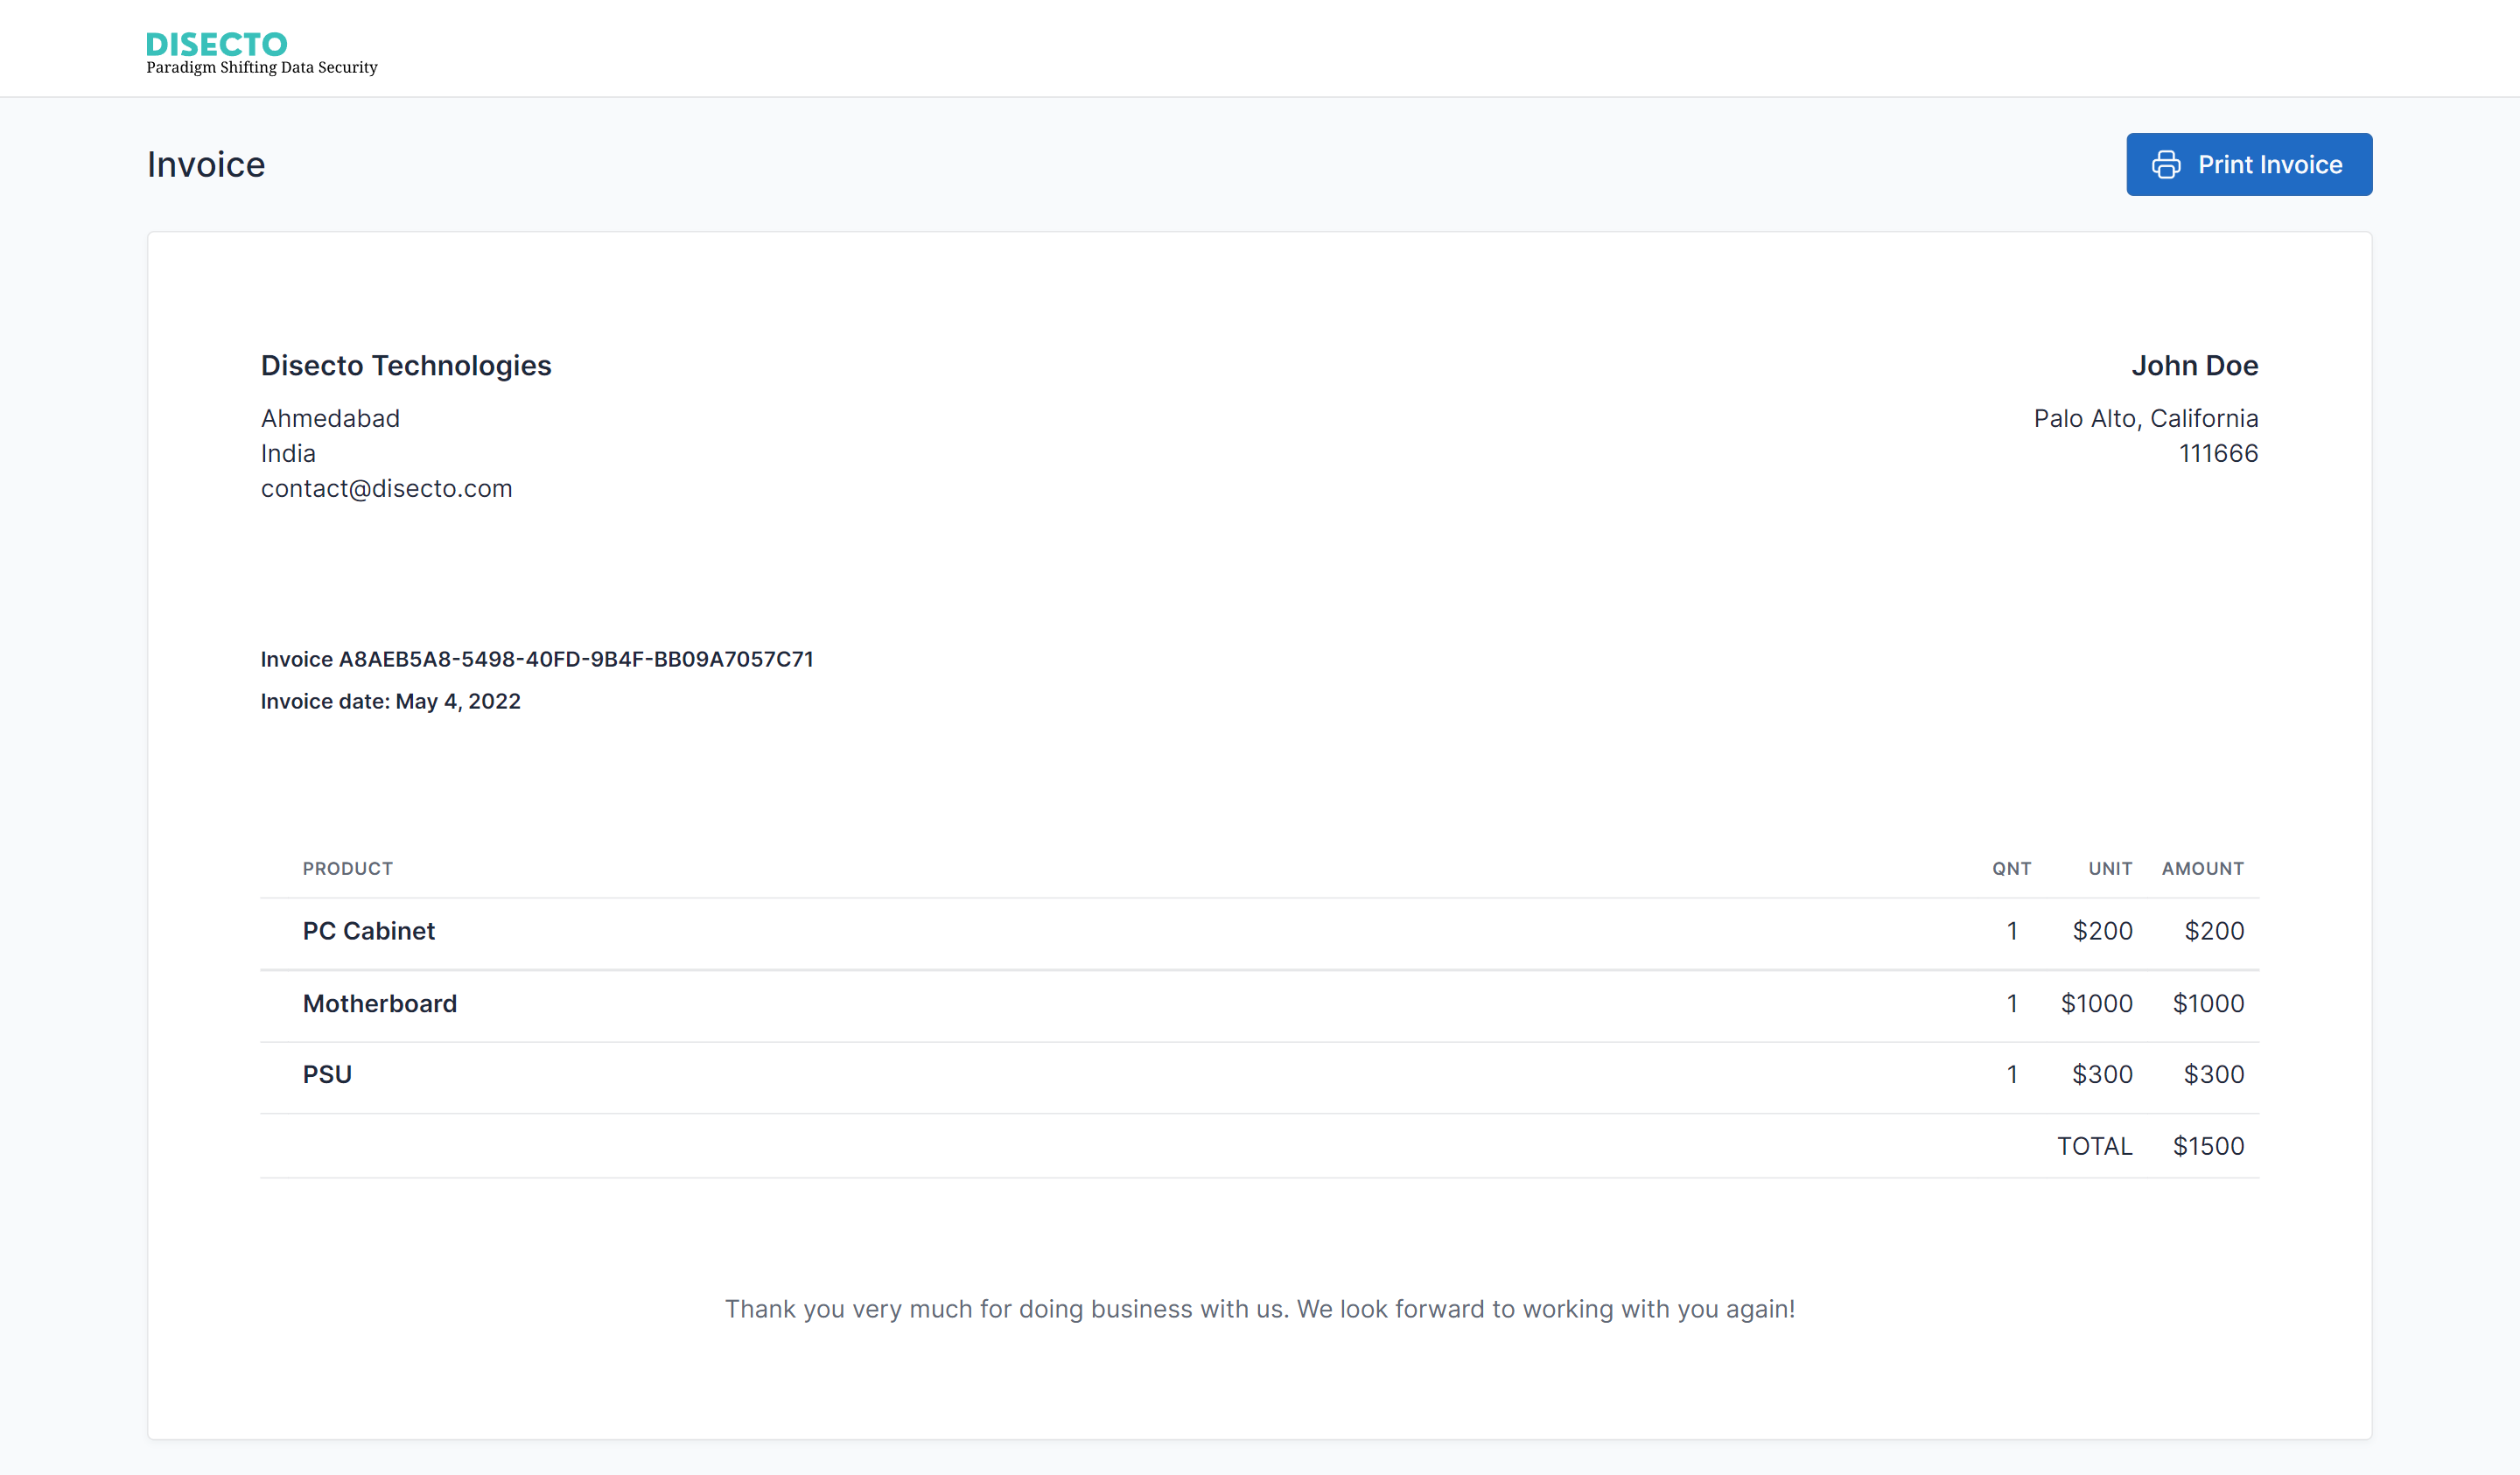
Task: Click the DISECTO logo
Action: click(x=216, y=43)
